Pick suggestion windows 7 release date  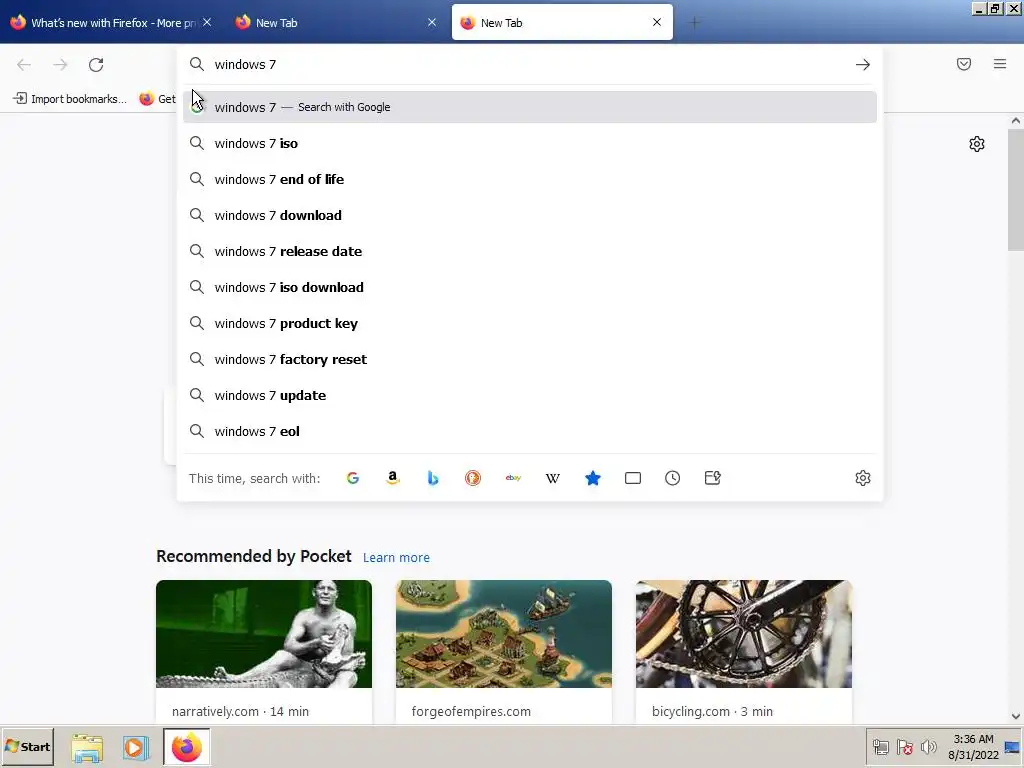click(530, 251)
